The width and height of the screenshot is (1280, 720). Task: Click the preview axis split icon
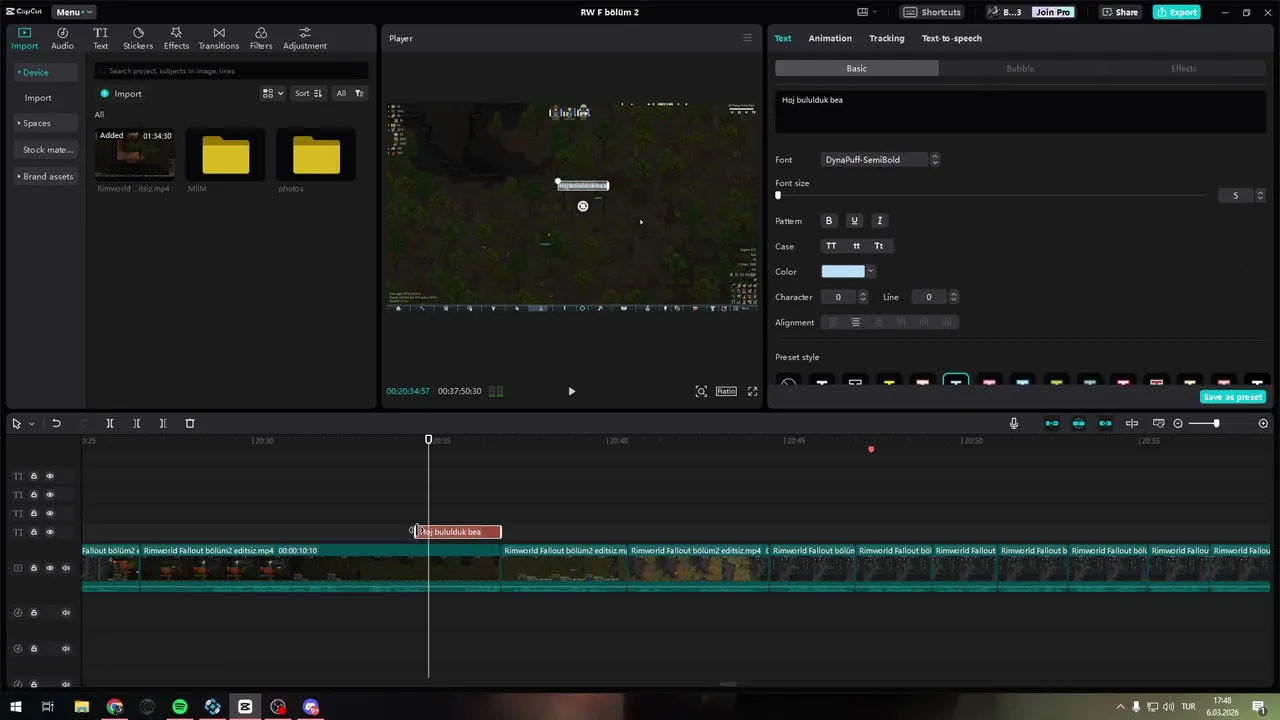pos(1132,423)
